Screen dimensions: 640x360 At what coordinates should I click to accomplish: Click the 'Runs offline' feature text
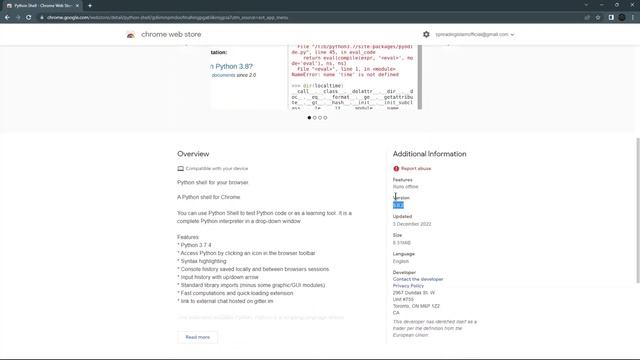click(405, 187)
